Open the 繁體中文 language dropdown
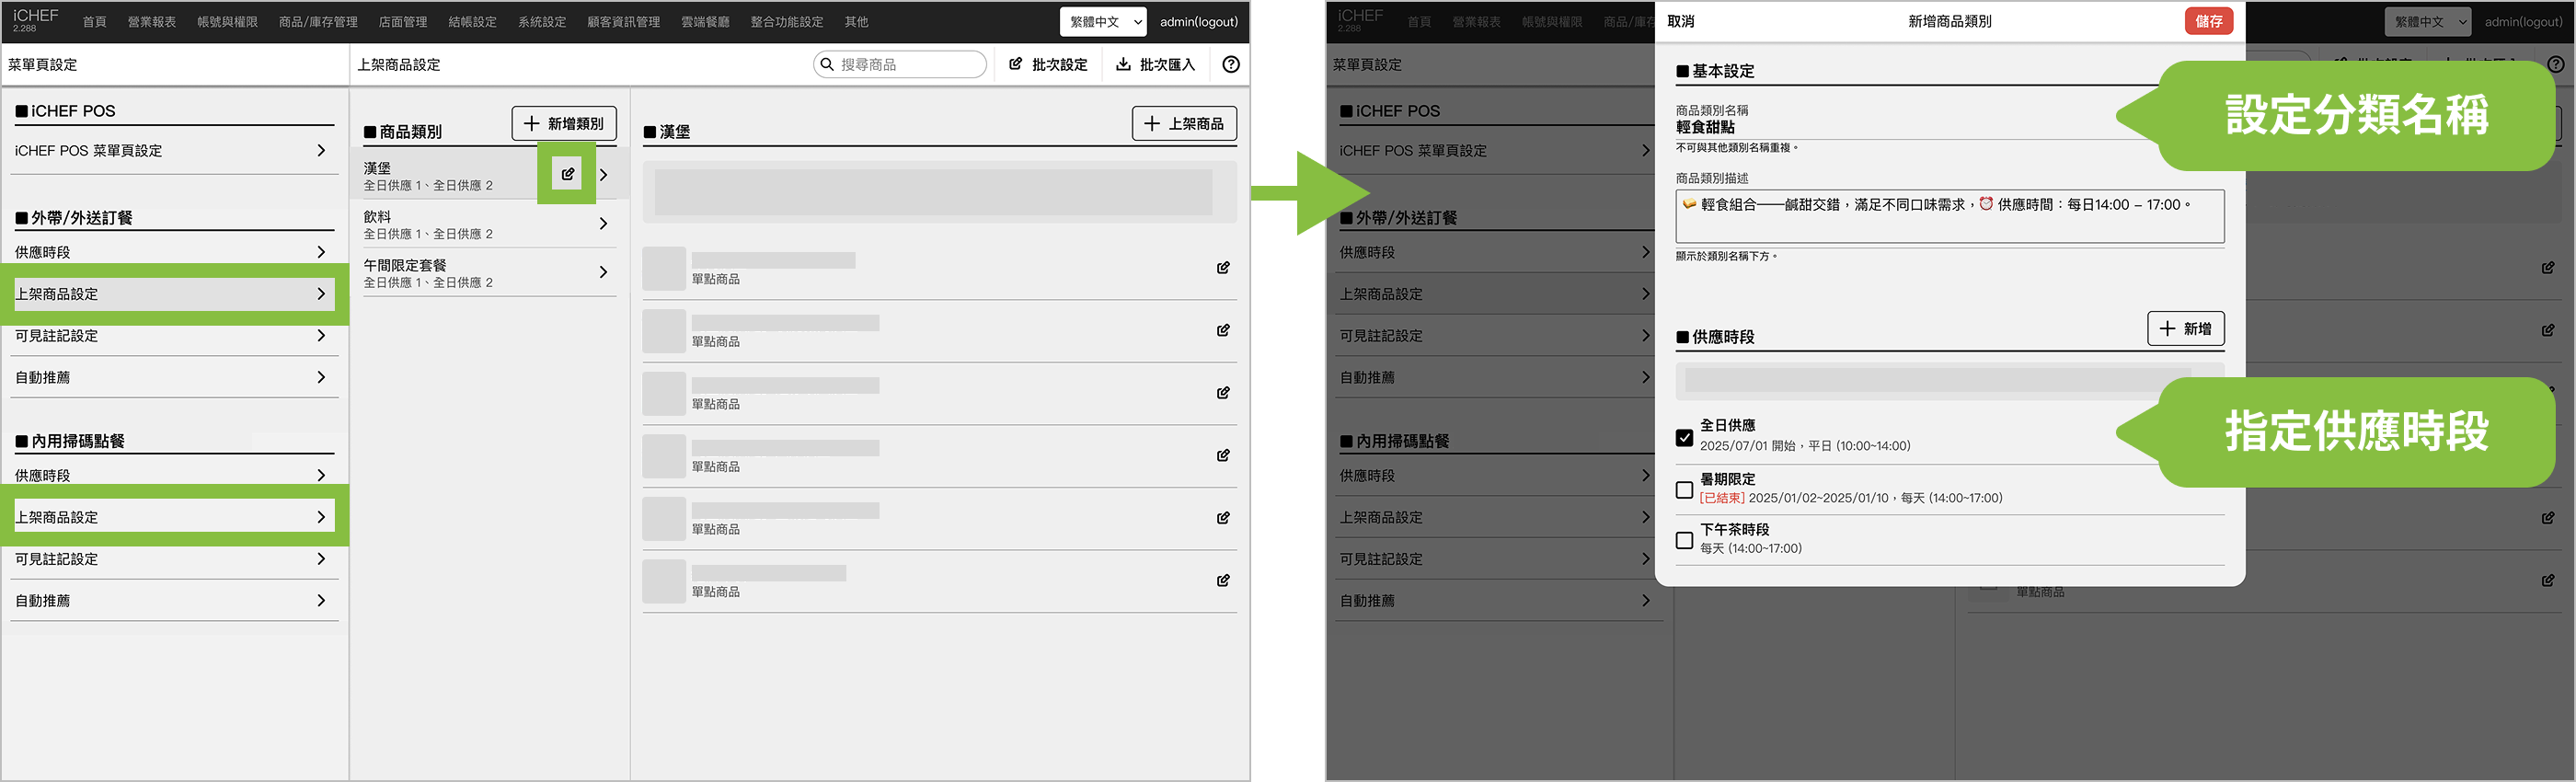 click(x=1102, y=22)
